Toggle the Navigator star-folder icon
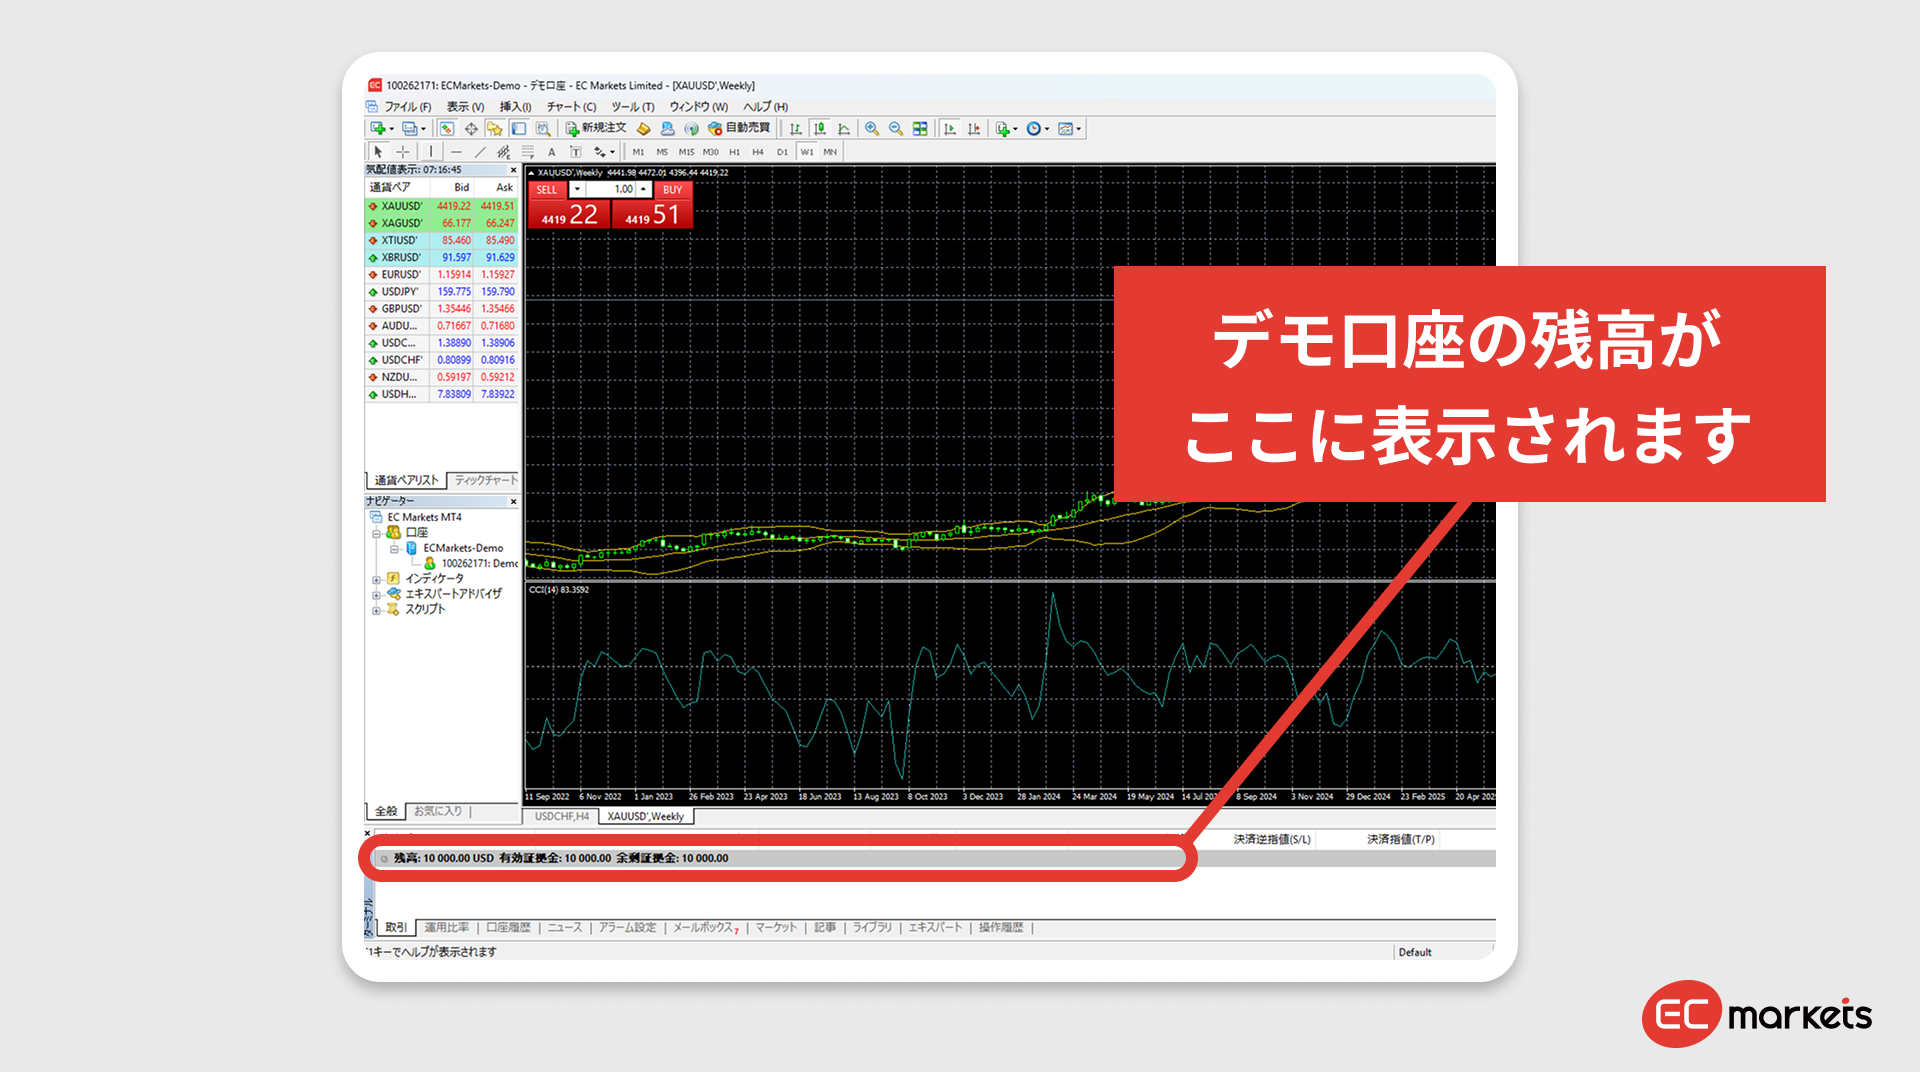The width and height of the screenshot is (1920, 1072). (x=495, y=128)
